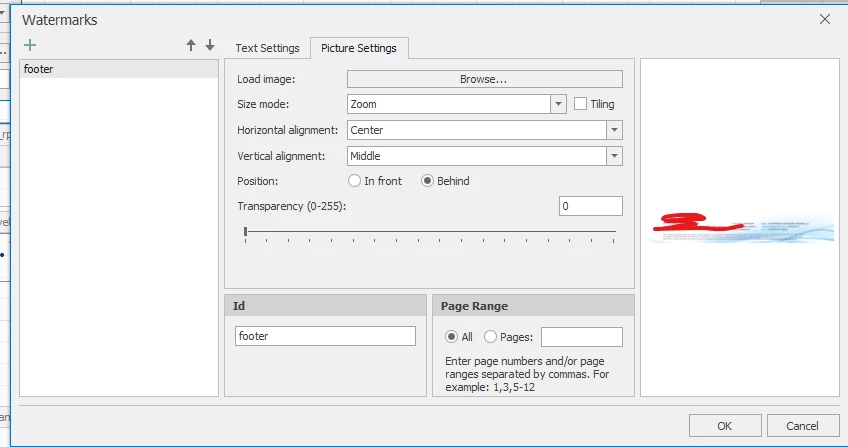The width and height of the screenshot is (848, 447).
Task: Switch to the Text Settings tab
Action: click(267, 48)
